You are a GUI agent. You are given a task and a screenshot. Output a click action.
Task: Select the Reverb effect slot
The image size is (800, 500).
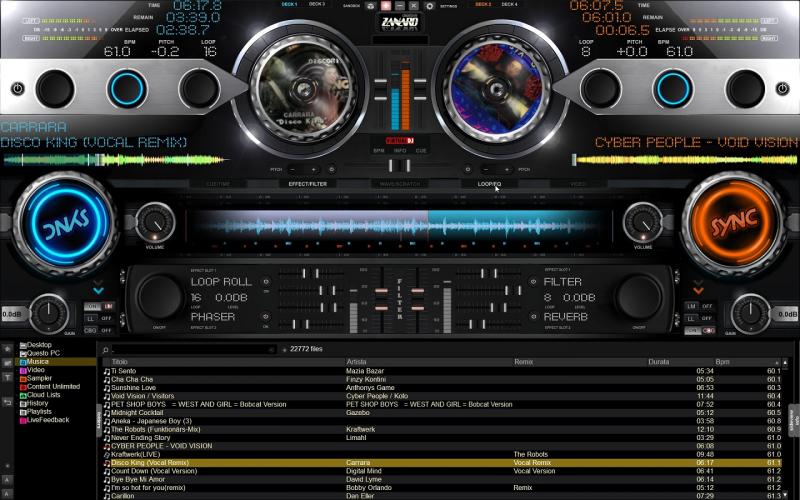[566, 317]
